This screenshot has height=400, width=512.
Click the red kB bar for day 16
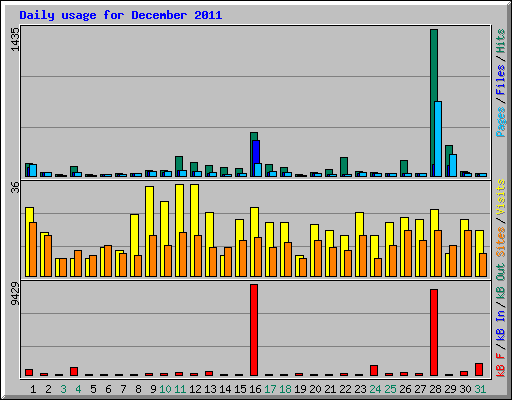254,330
